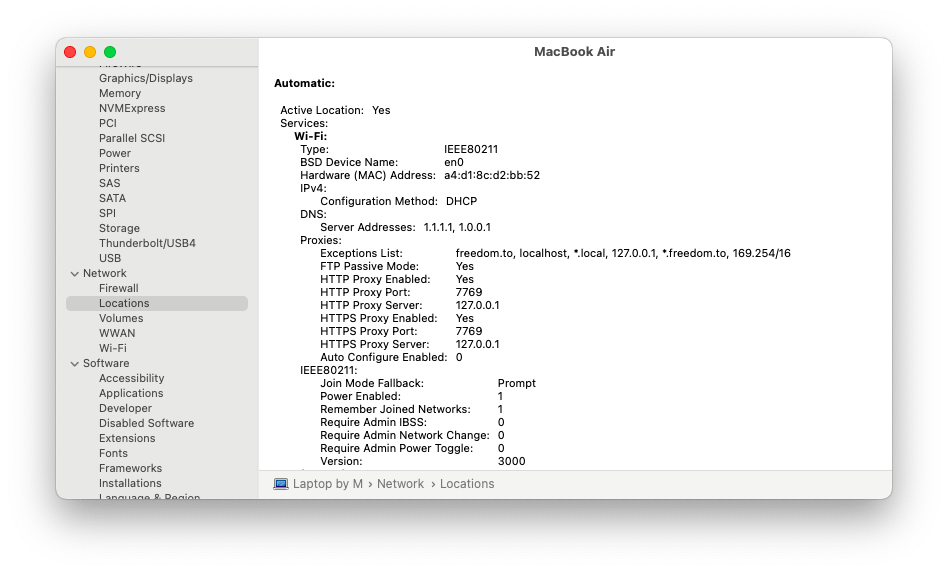Select USB in the sidebar
The height and width of the screenshot is (573, 948).
click(110, 258)
